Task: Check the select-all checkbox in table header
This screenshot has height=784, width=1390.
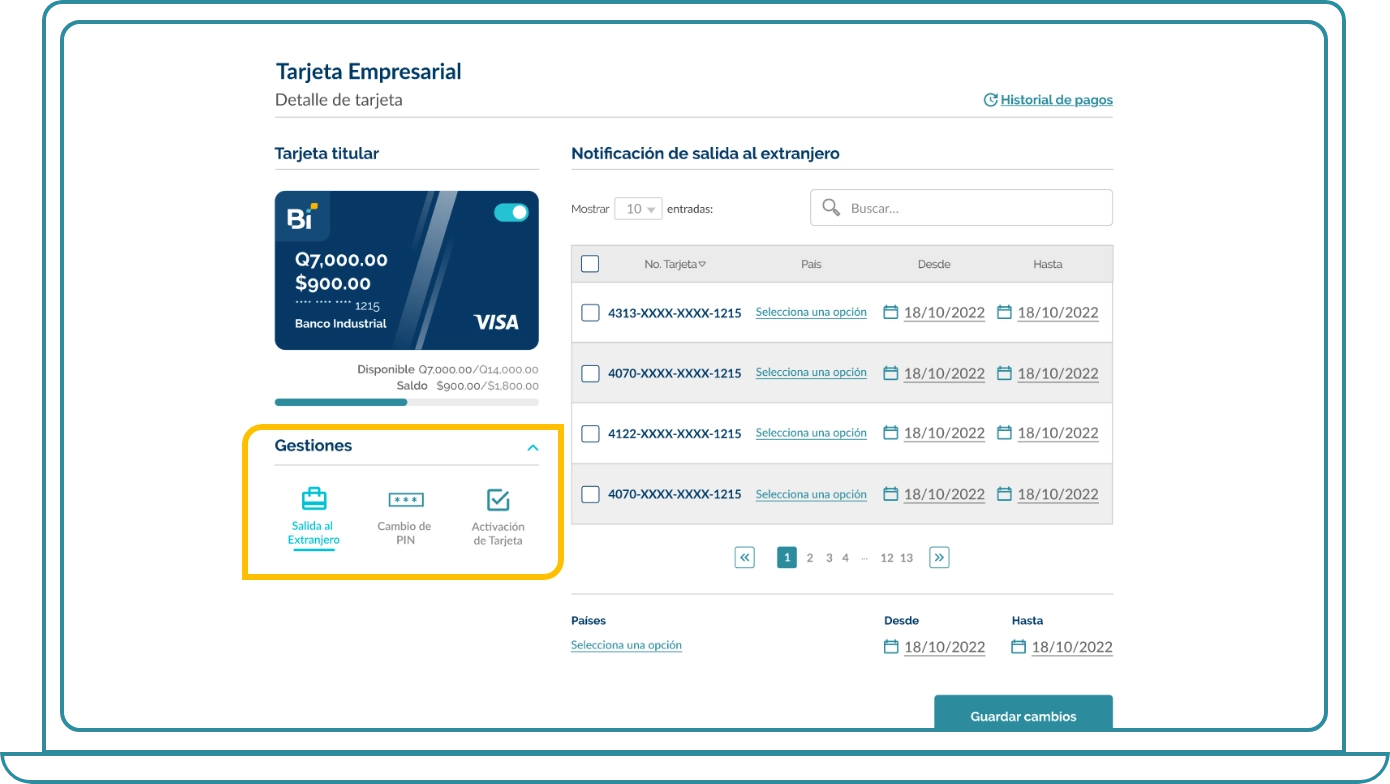Action: (x=590, y=264)
